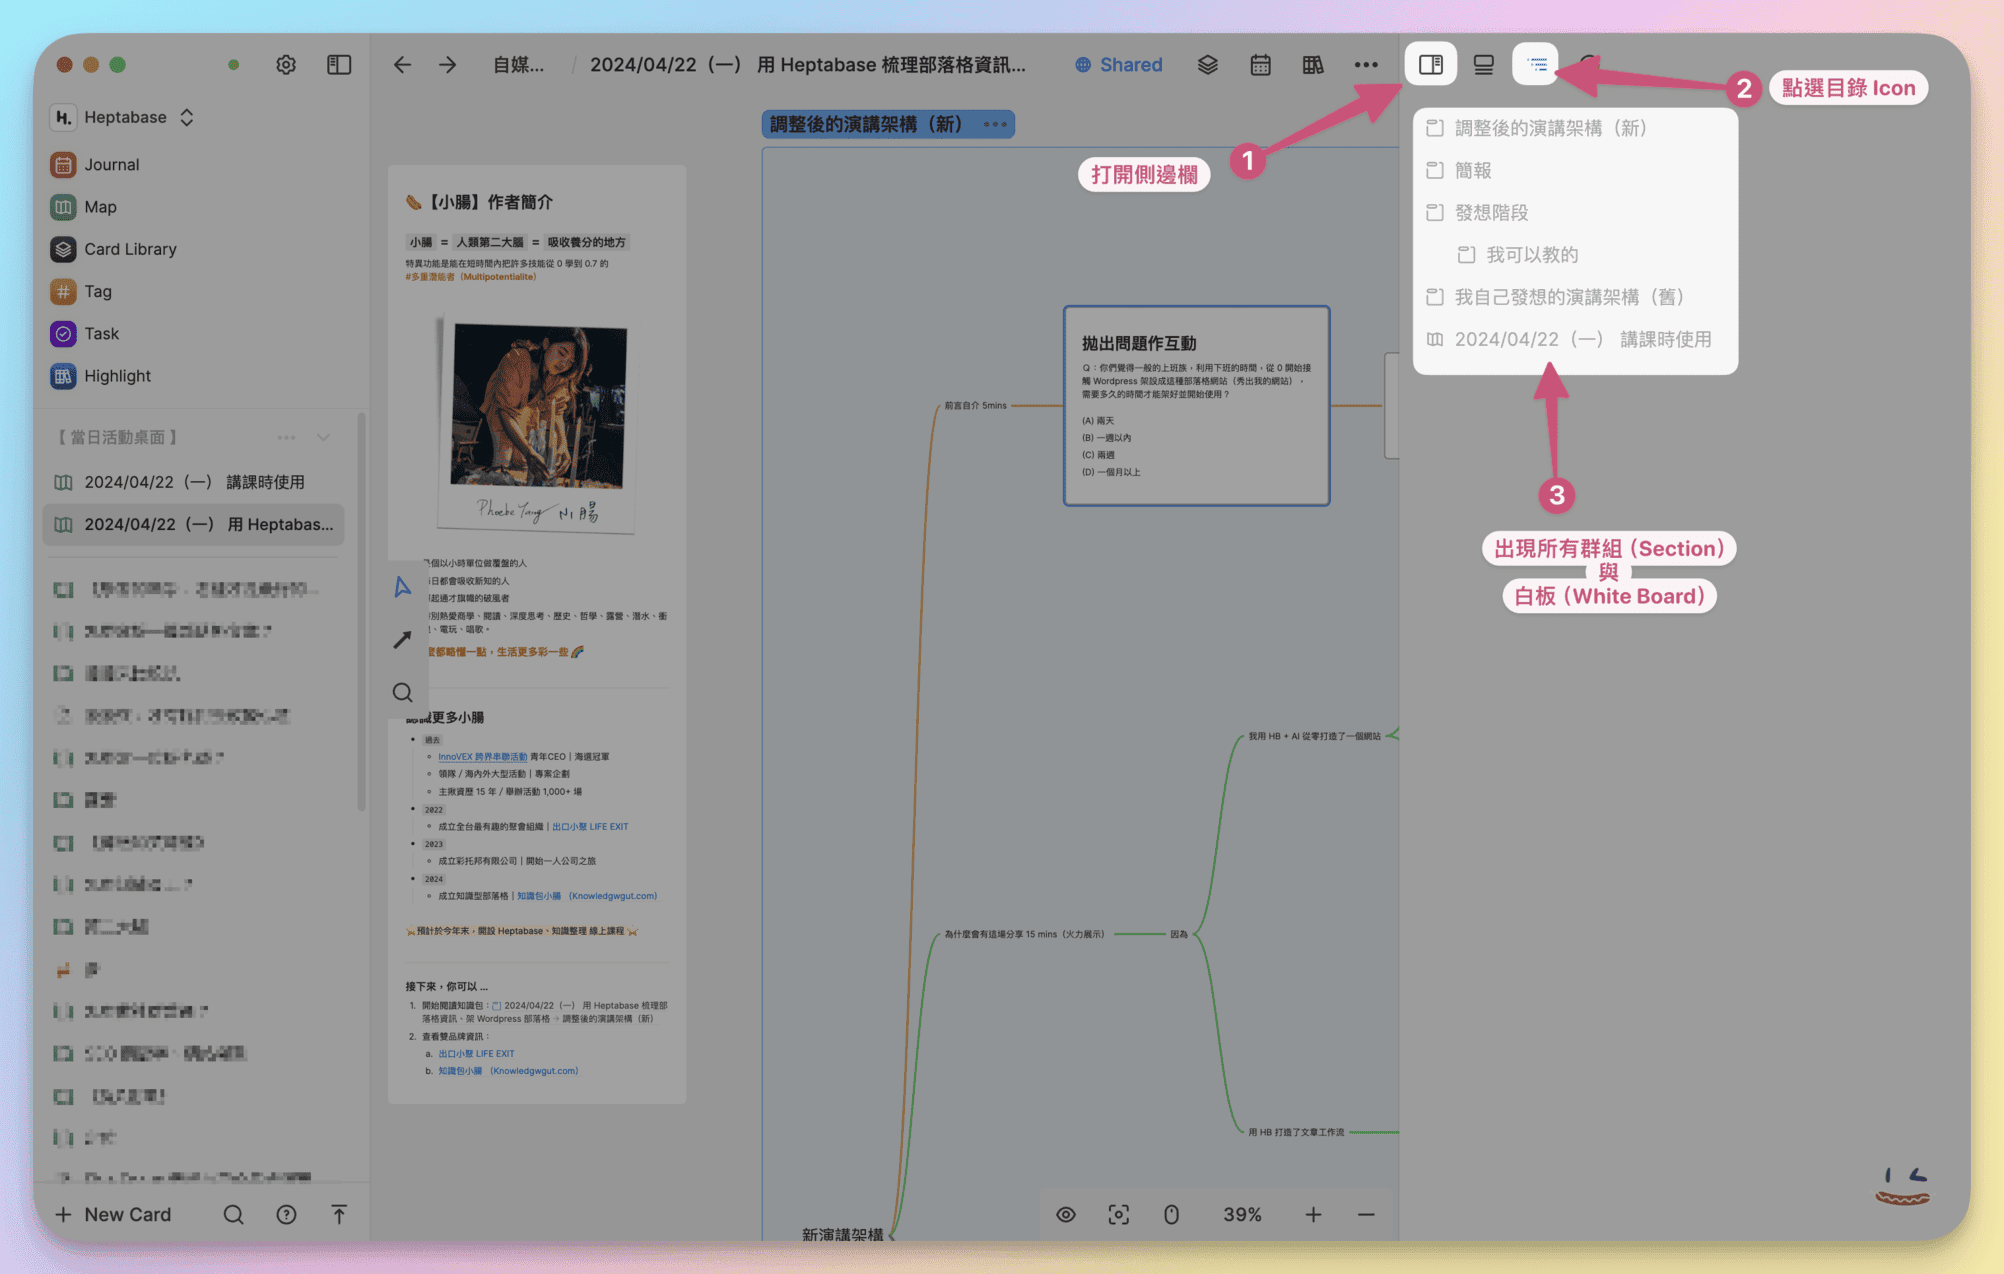Select the 前言自介 5mins mind map node
2004x1274 pixels.
click(x=975, y=406)
